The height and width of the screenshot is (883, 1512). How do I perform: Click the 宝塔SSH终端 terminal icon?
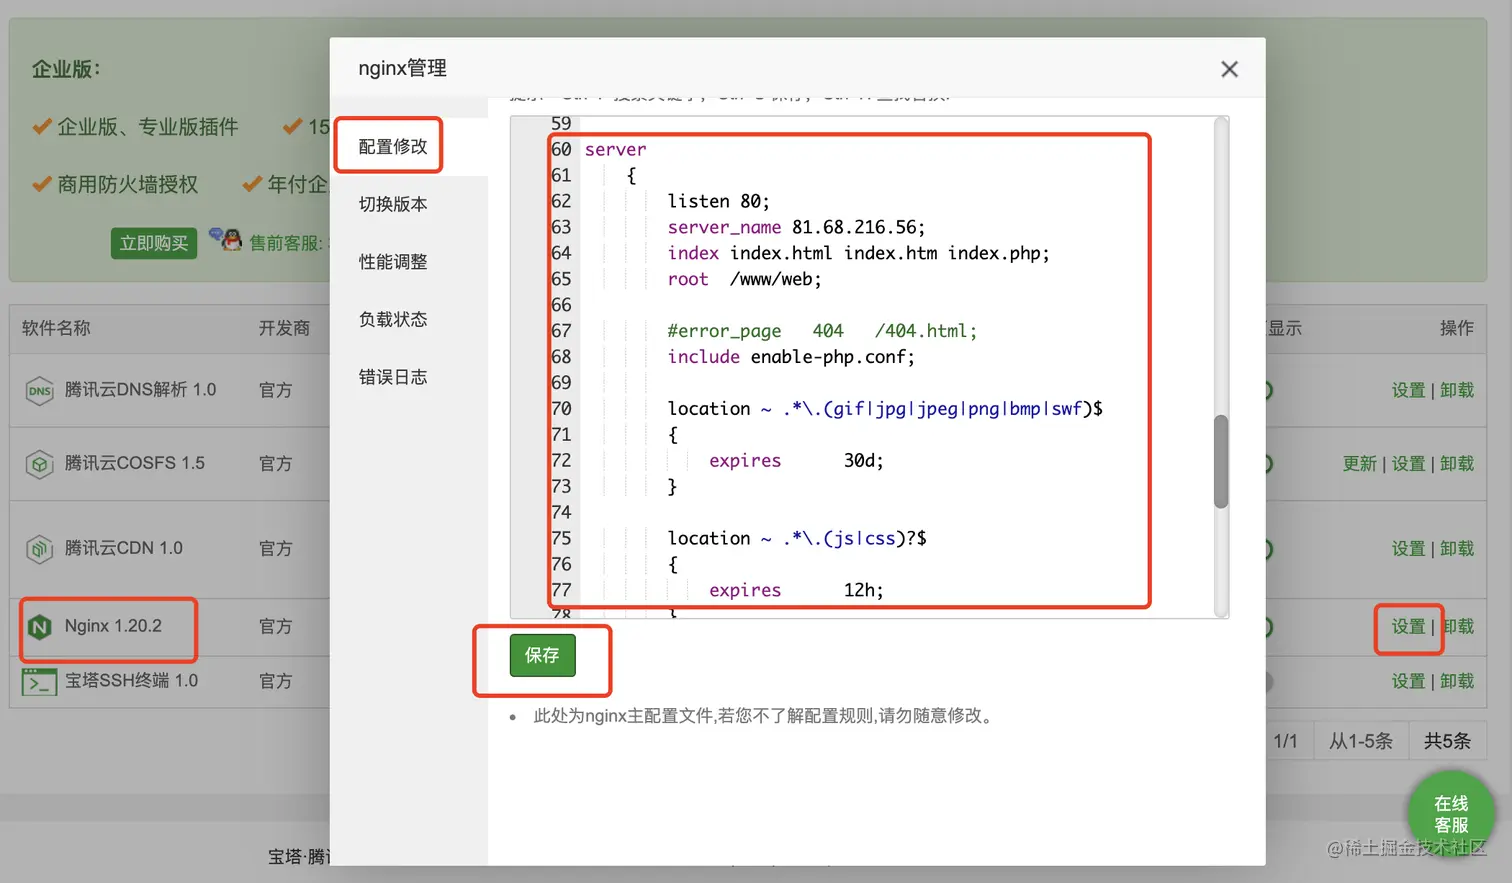point(39,682)
